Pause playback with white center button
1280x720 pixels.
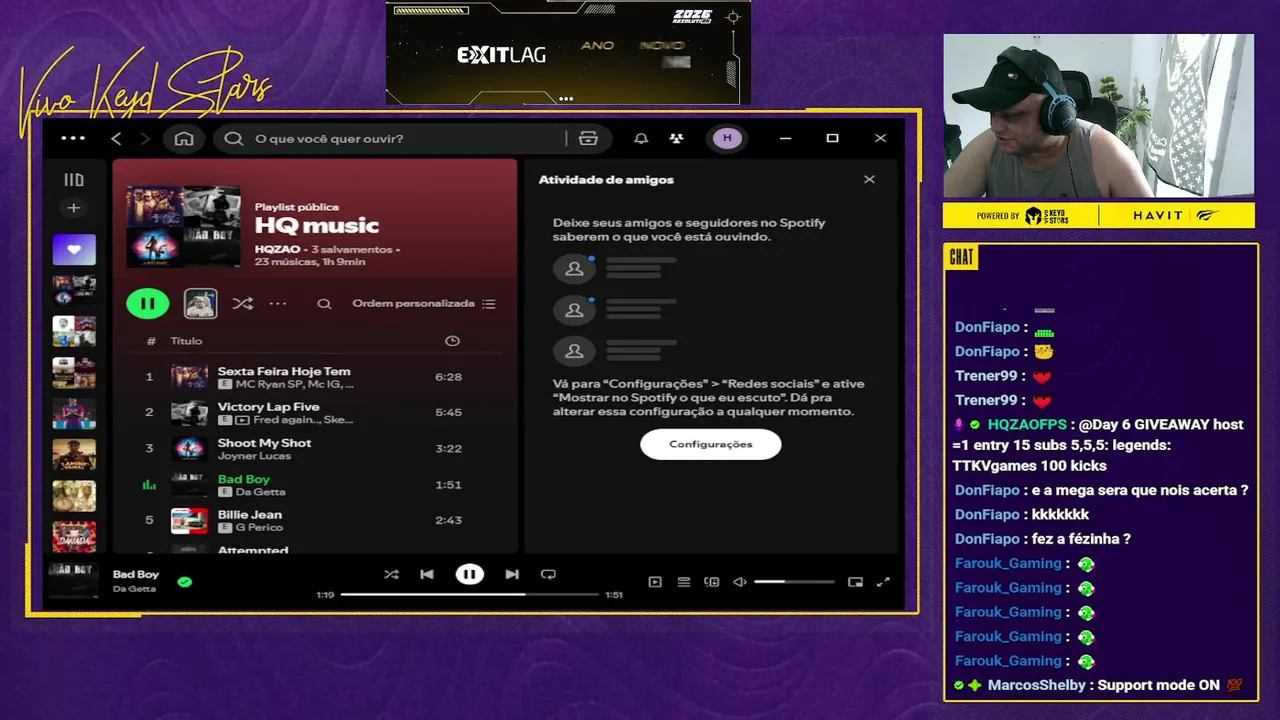(469, 574)
